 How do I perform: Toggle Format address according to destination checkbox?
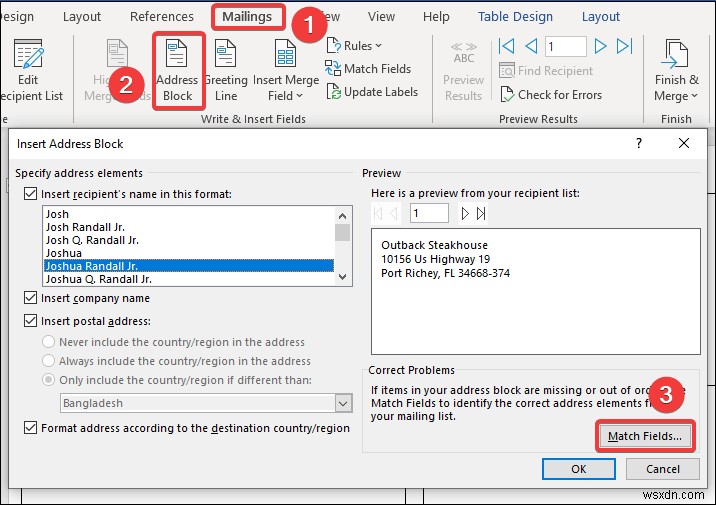[30, 428]
